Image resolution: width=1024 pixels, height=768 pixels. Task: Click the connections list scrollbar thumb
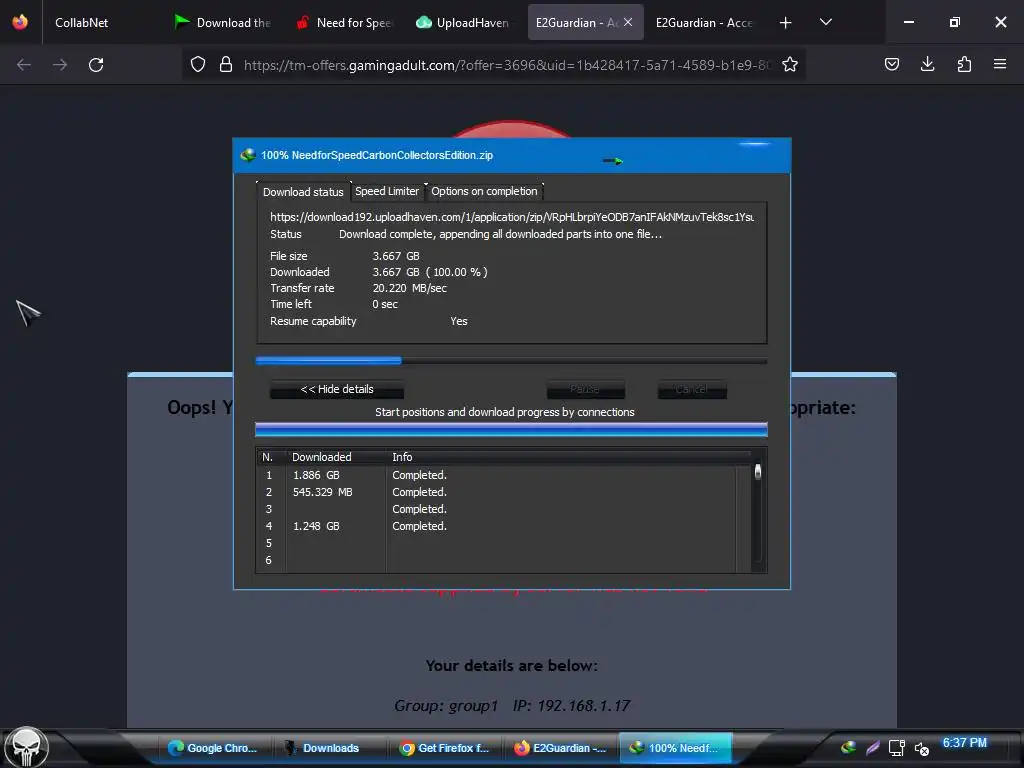tap(758, 472)
